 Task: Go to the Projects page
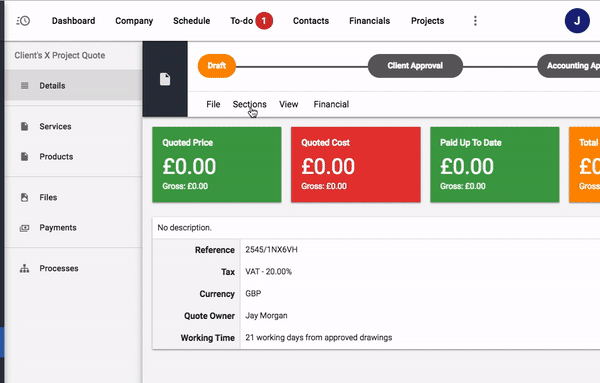427,21
